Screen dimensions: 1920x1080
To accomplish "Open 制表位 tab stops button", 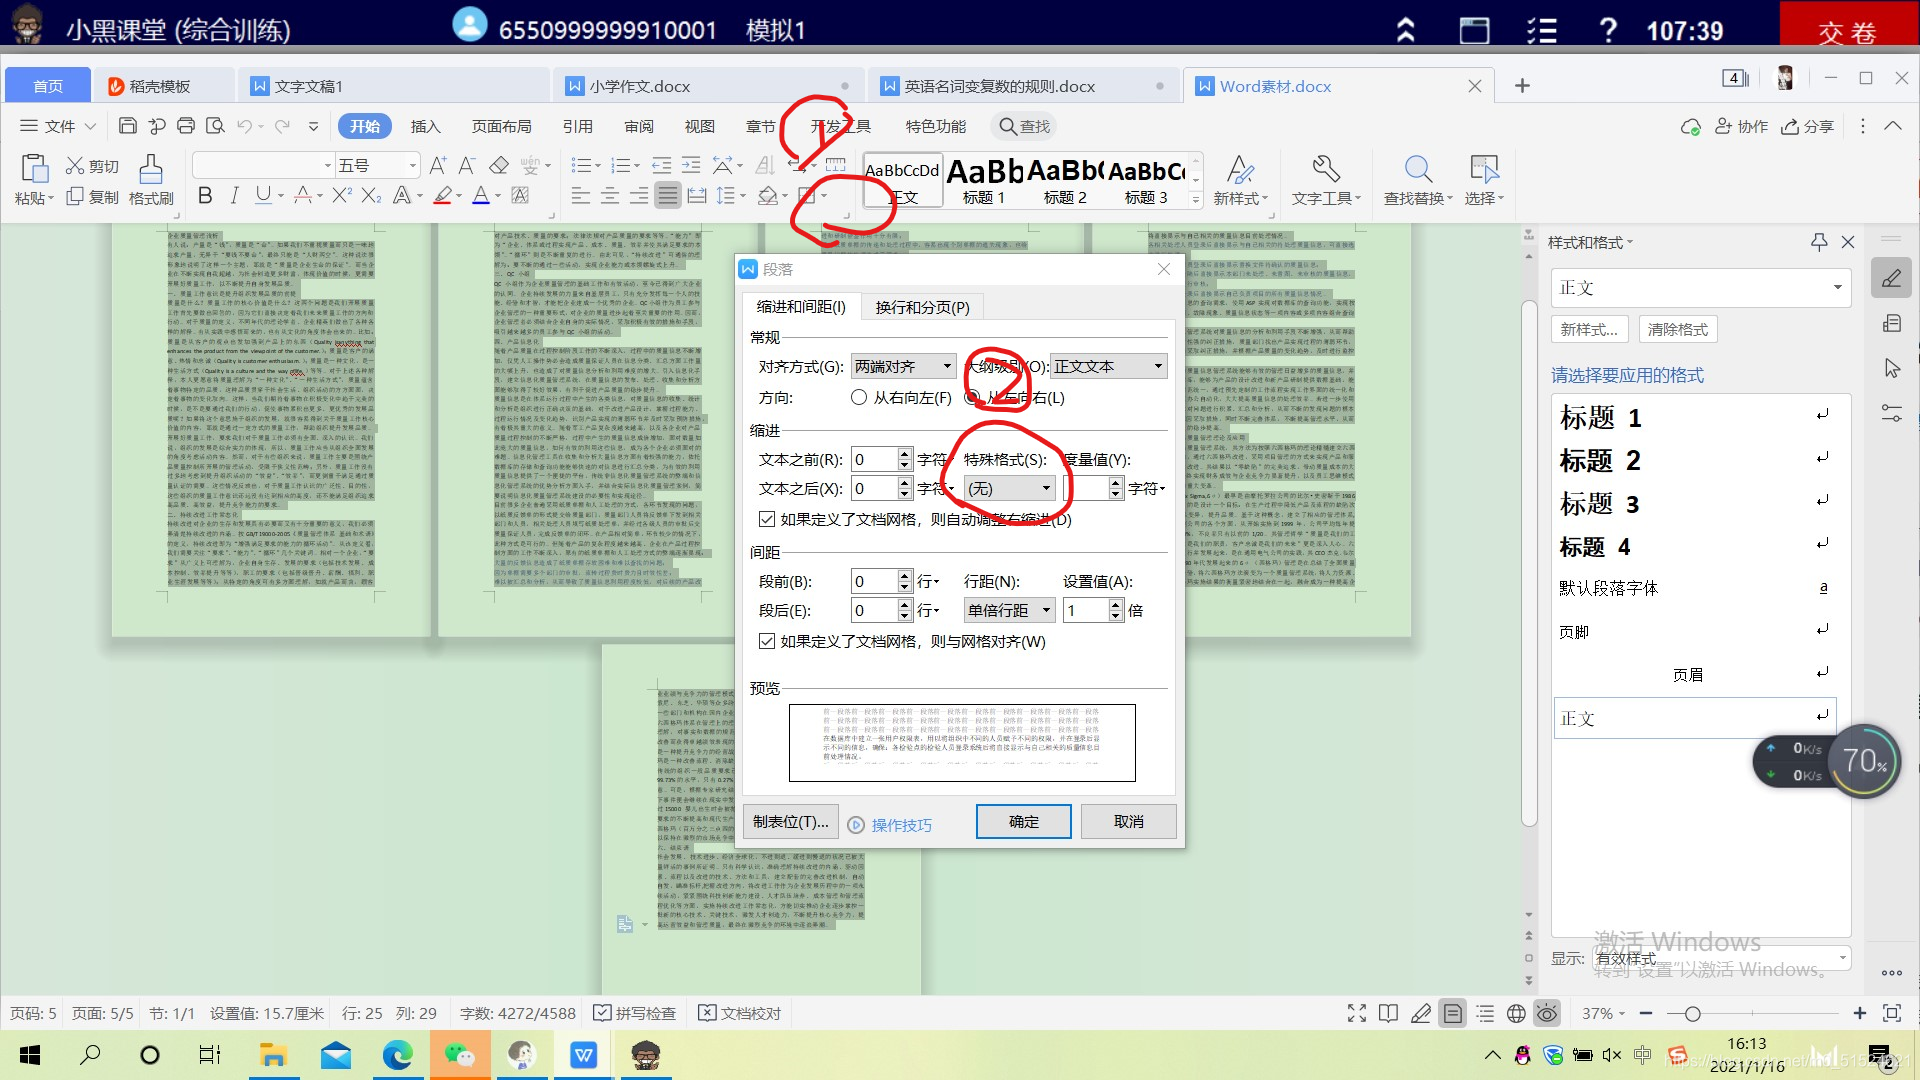I will [791, 821].
